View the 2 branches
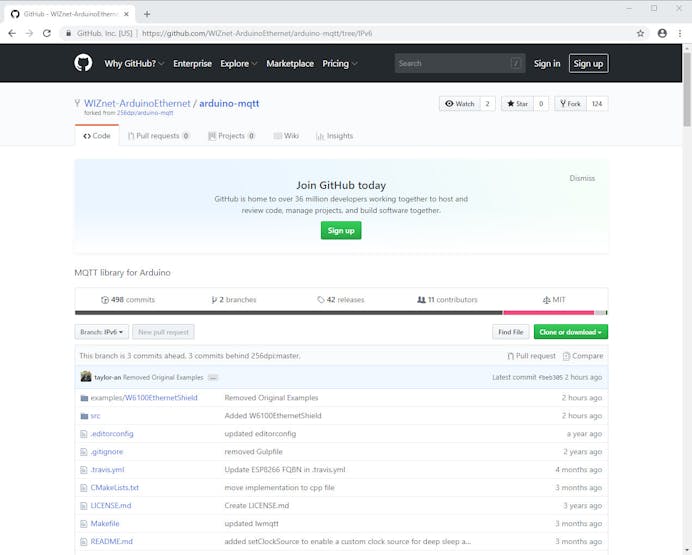 coord(233,300)
